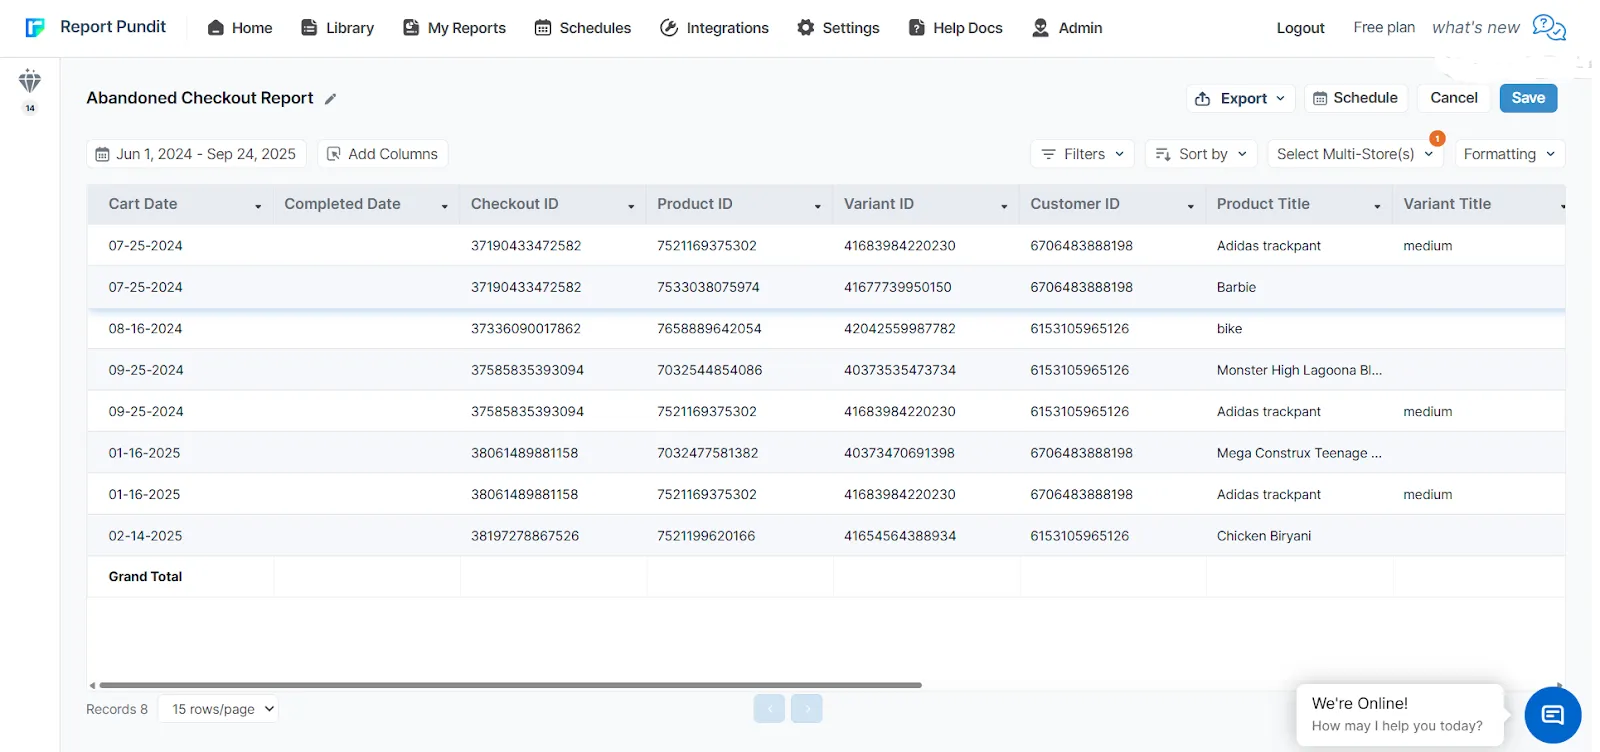Click product ID 7032544854086

(710, 370)
